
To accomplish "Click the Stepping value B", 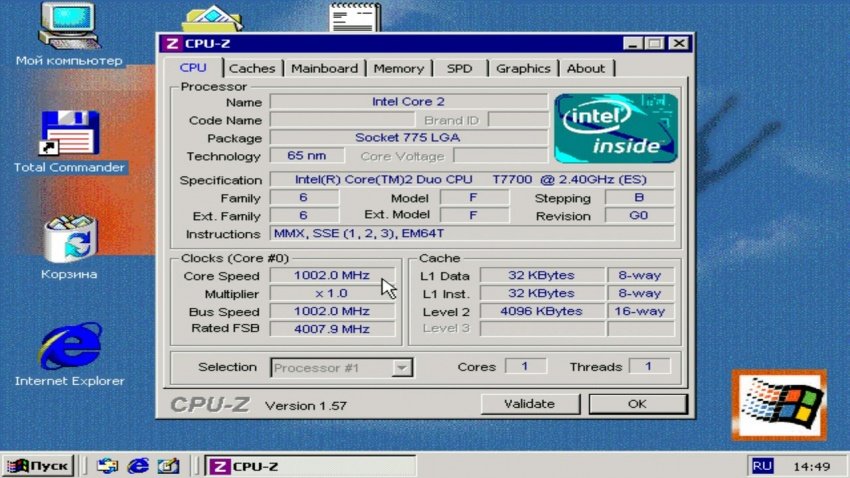I will [639, 198].
